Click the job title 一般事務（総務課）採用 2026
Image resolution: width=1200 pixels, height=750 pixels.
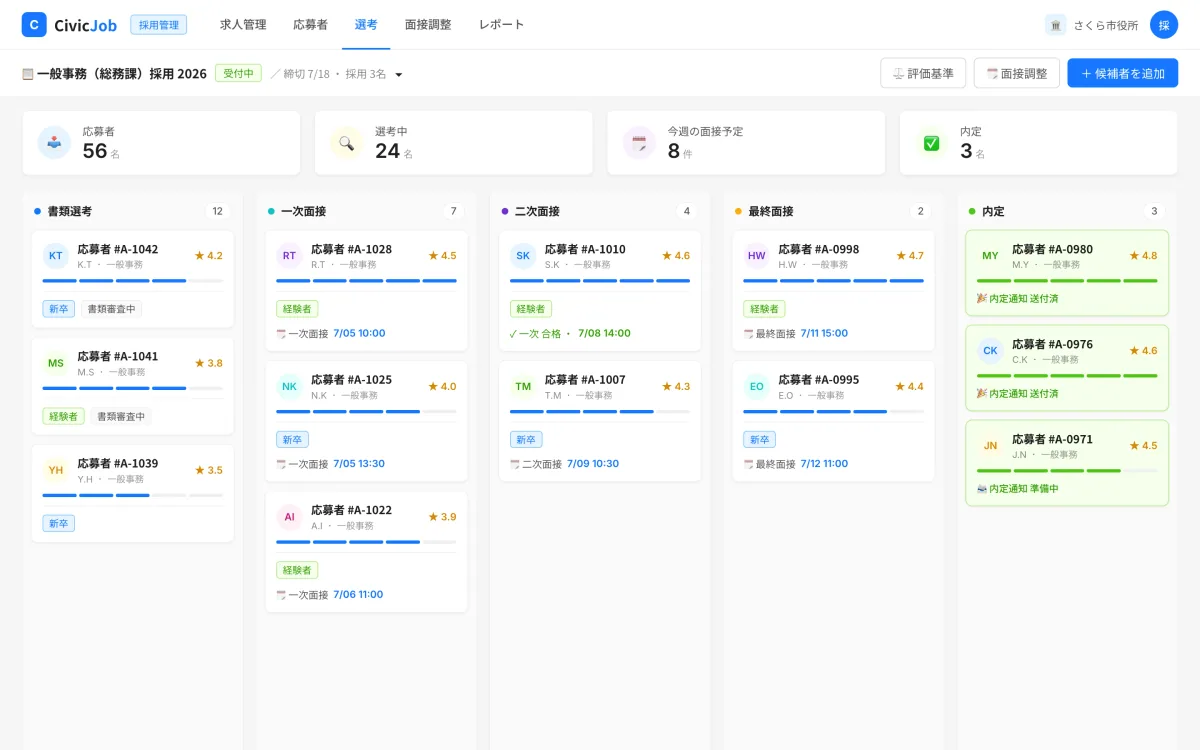[121, 74]
